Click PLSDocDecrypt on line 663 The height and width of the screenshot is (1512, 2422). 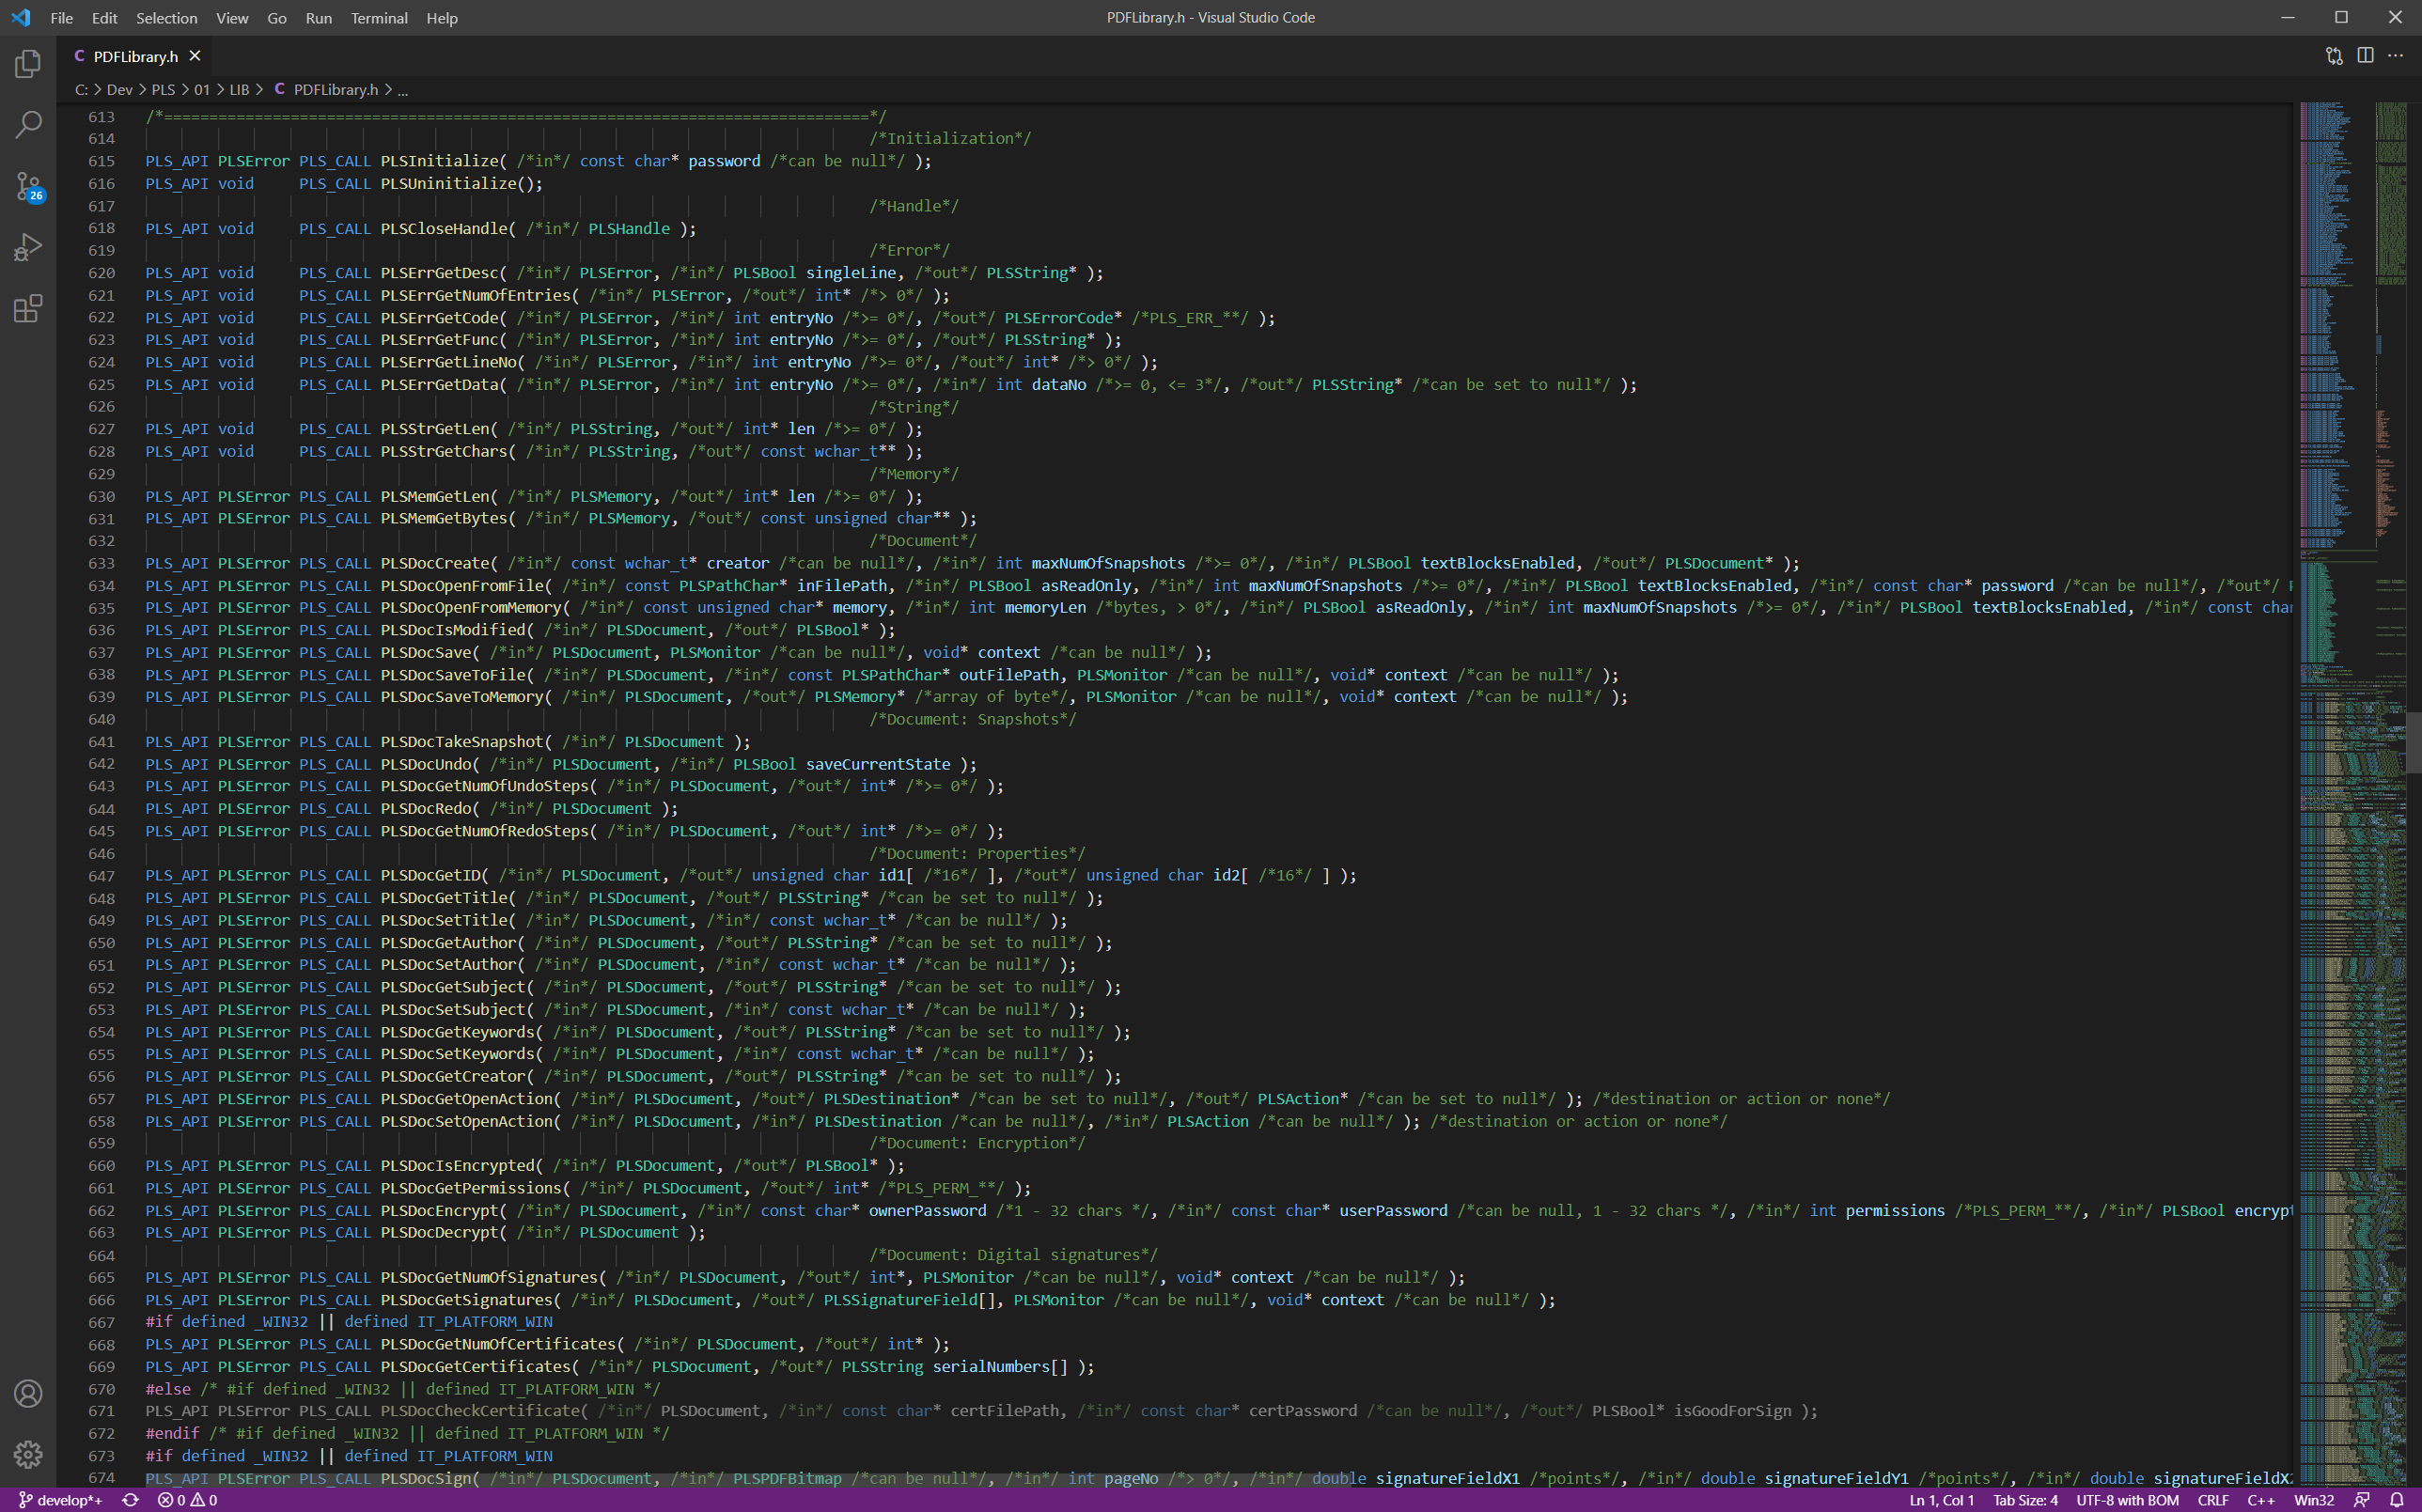439,1233
